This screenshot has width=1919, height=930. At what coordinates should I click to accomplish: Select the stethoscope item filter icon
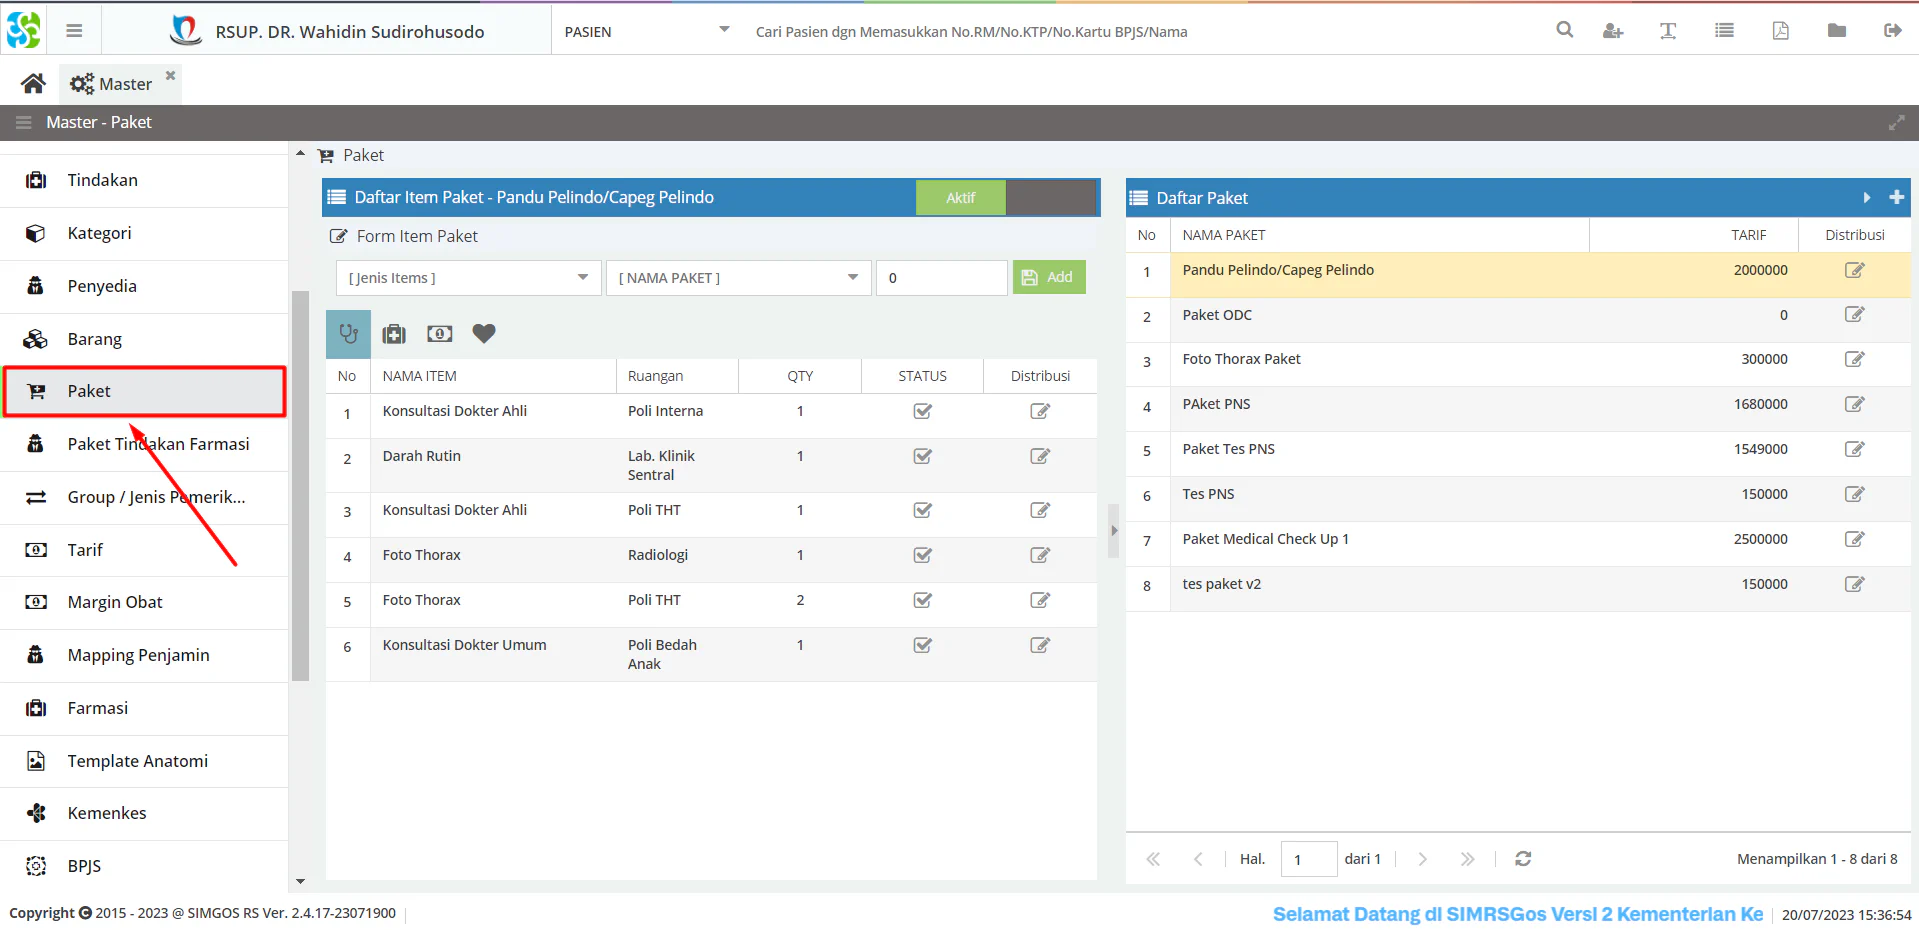click(x=348, y=334)
